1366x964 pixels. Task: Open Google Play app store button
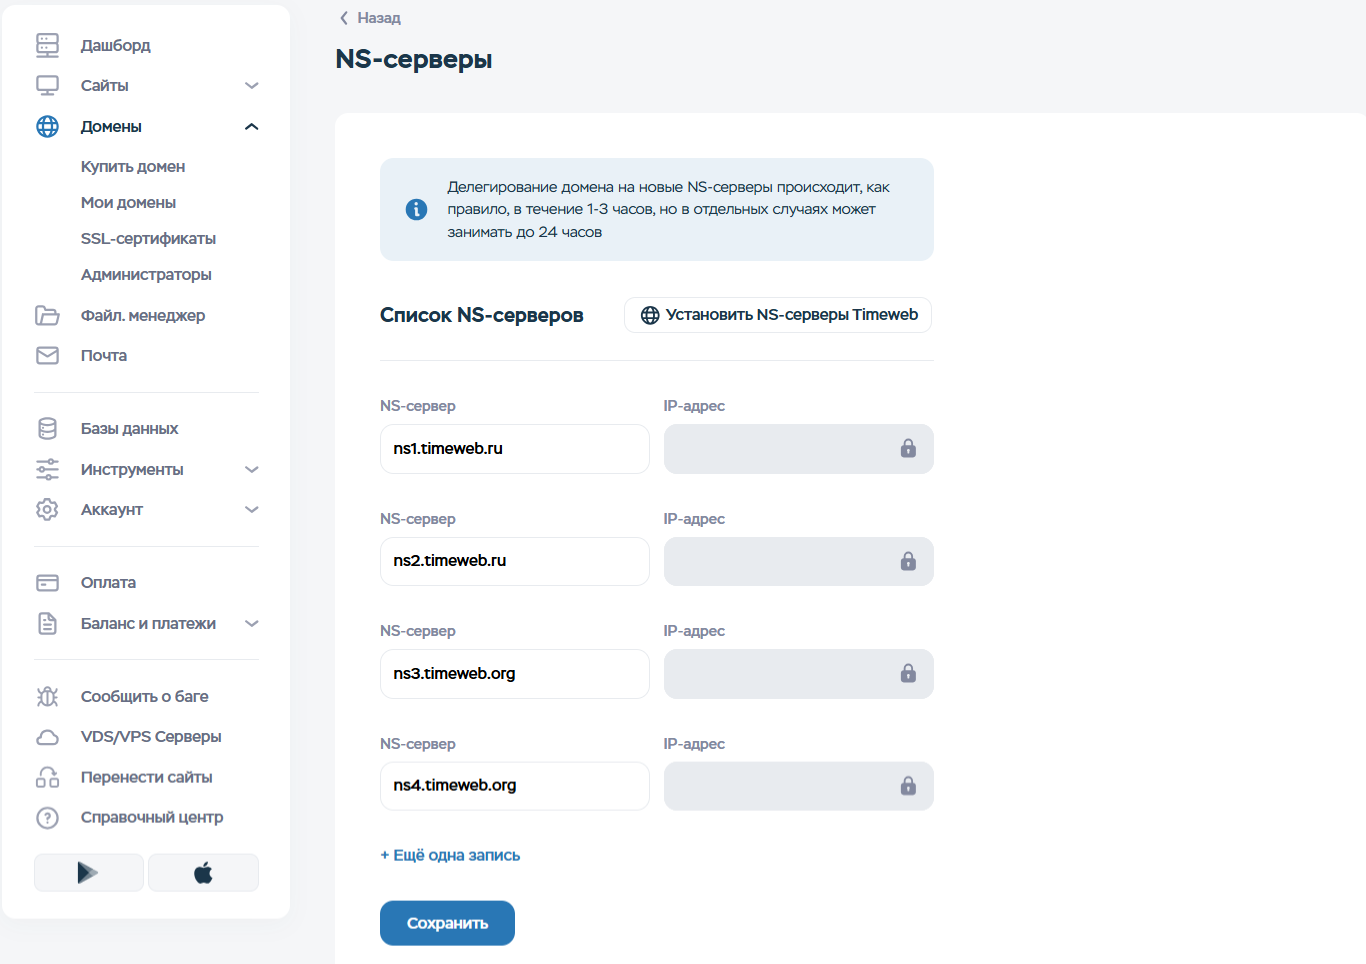pos(88,873)
